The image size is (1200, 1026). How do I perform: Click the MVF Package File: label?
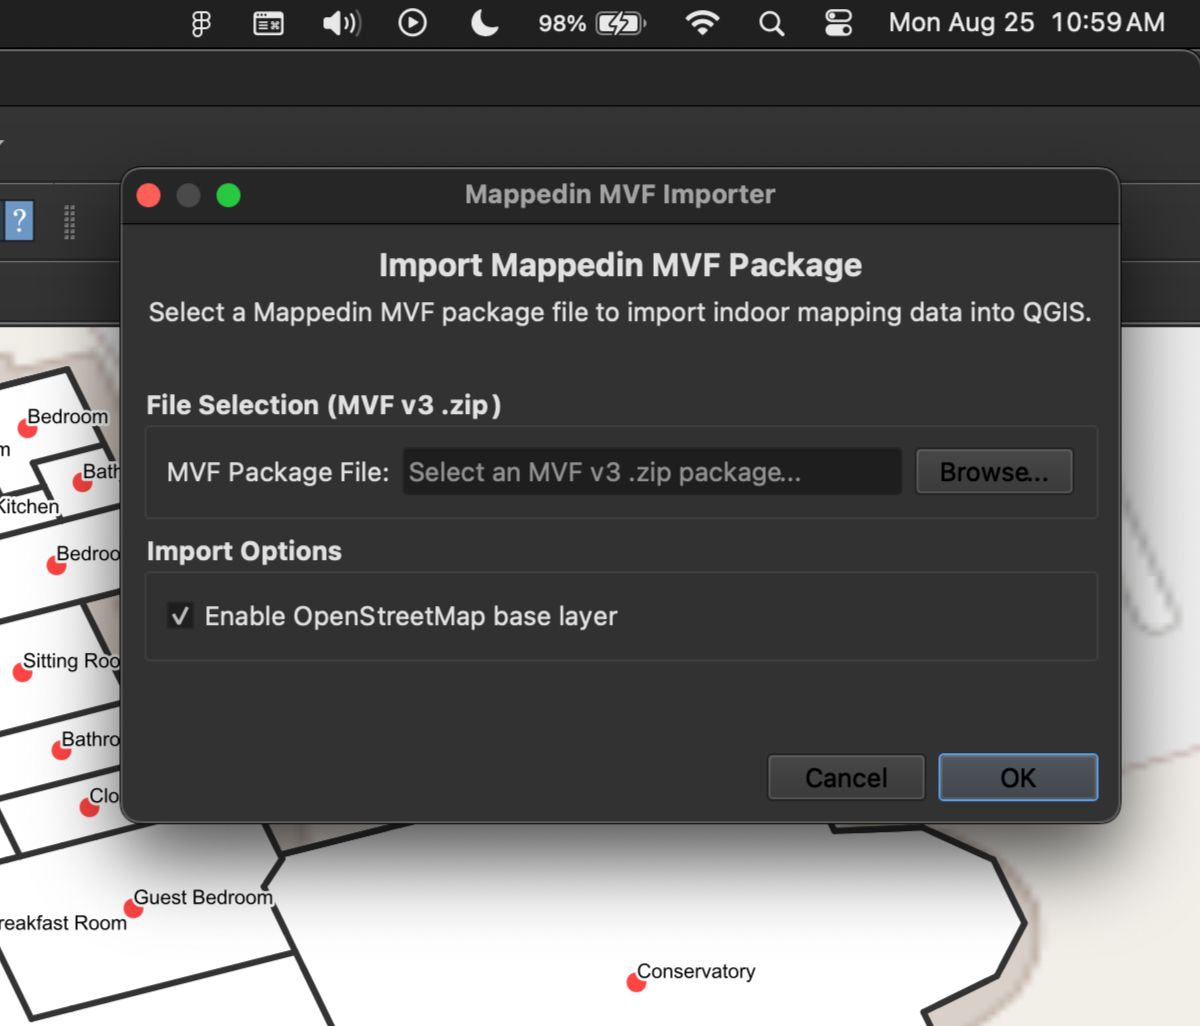coord(278,472)
